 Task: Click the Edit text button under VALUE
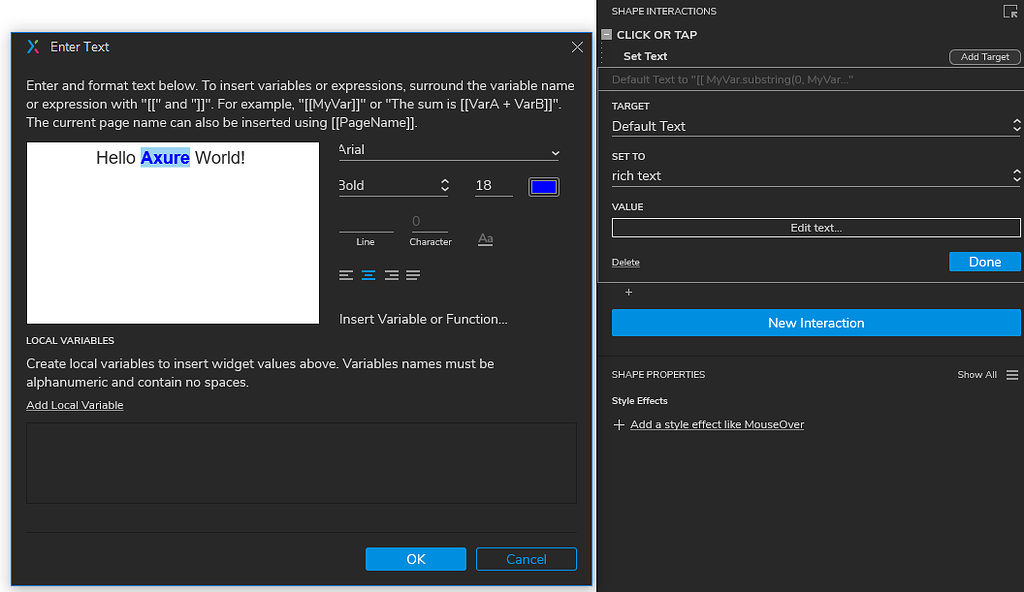(815, 227)
